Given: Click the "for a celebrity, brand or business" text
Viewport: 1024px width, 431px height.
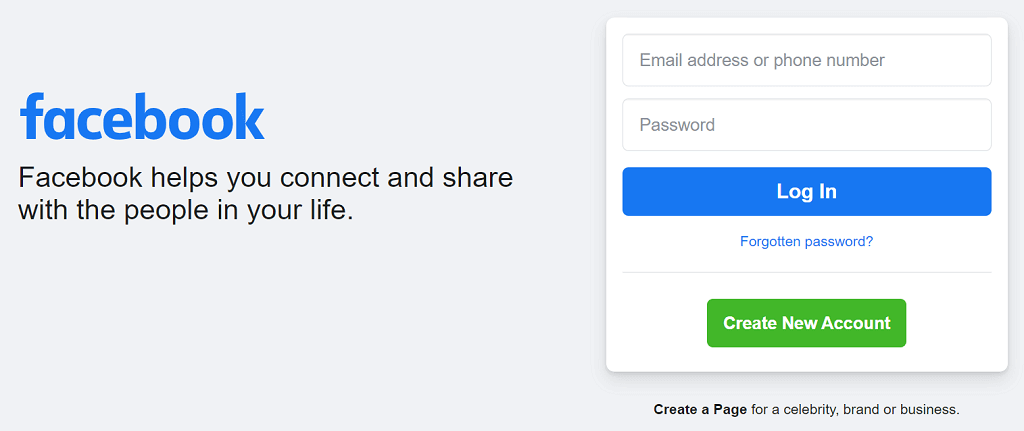Looking at the screenshot, I should [855, 409].
